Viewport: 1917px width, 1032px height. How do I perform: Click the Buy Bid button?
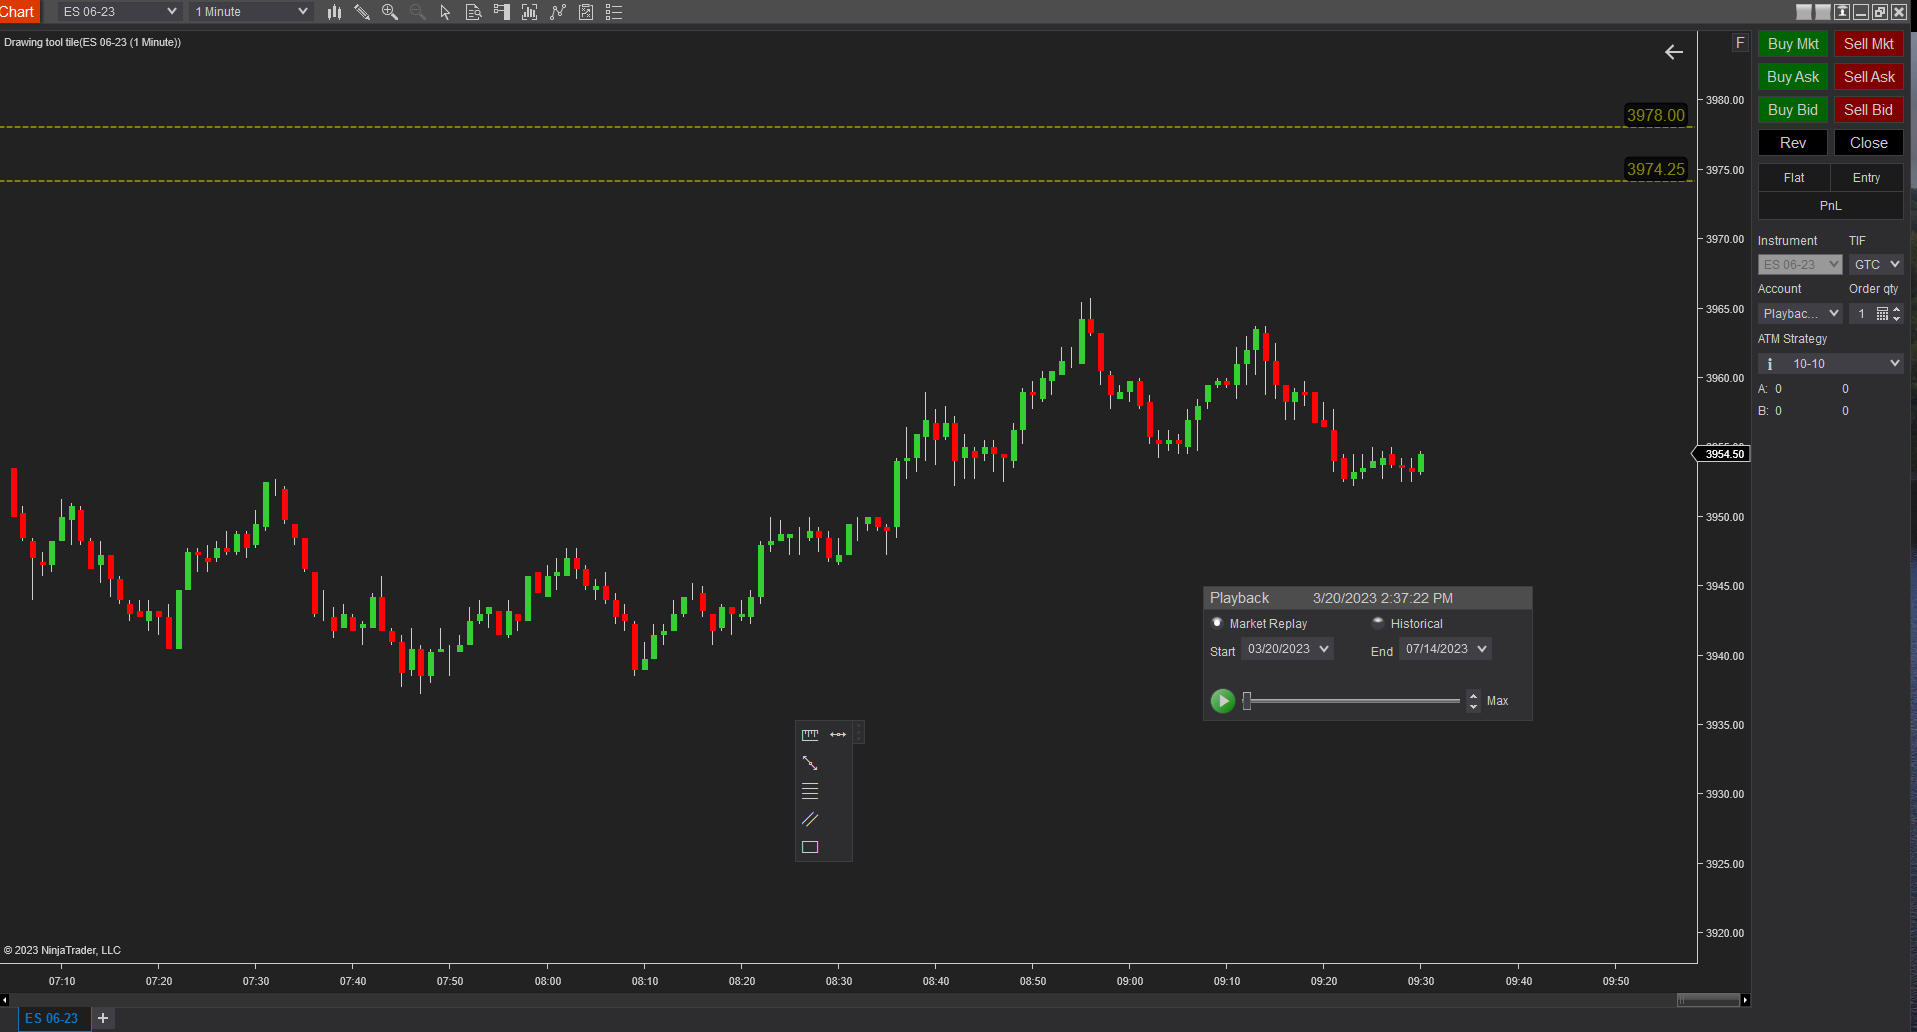pos(1793,110)
